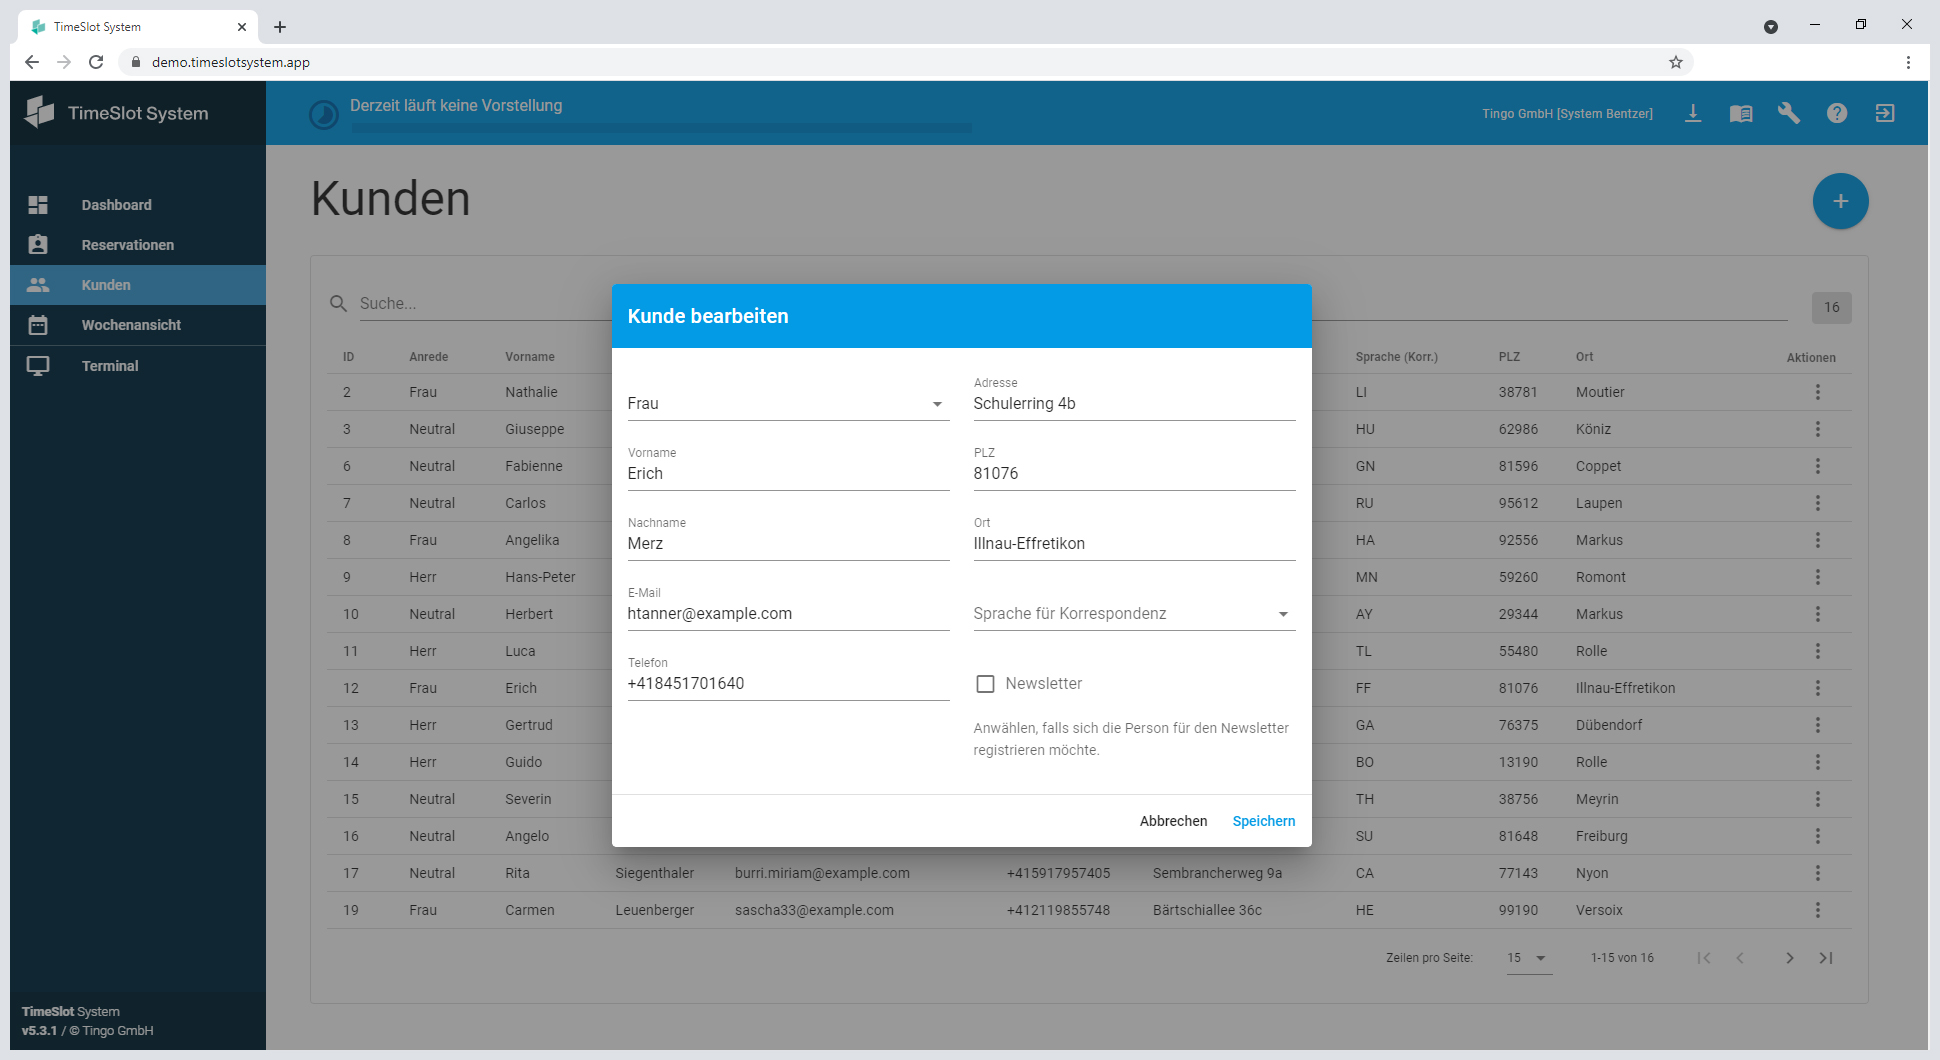Viewport: 1940px width, 1060px height.
Task: Open Sprache für Korrespondenz dropdown
Action: coord(1134,614)
